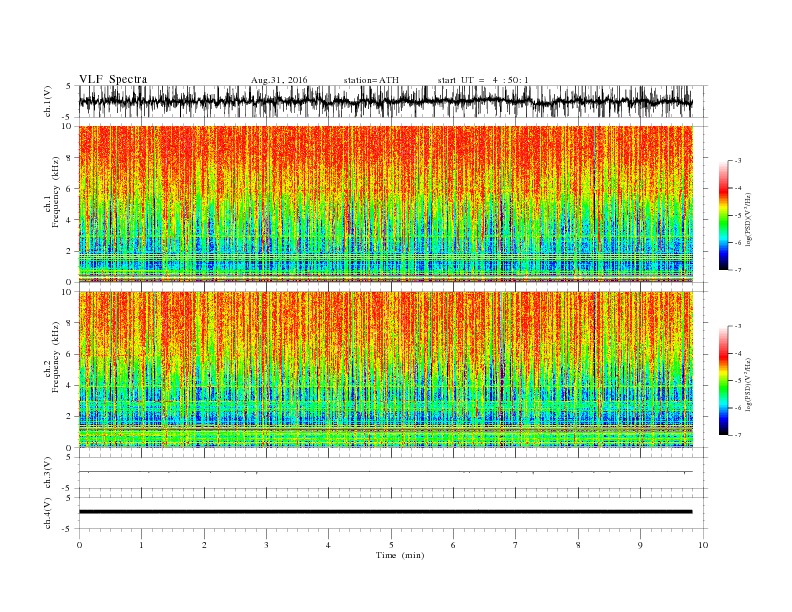Image resolution: width=792 pixels, height=612 pixels.
Task: Click the thin ch.3 flat trace line
Action: [385, 472]
